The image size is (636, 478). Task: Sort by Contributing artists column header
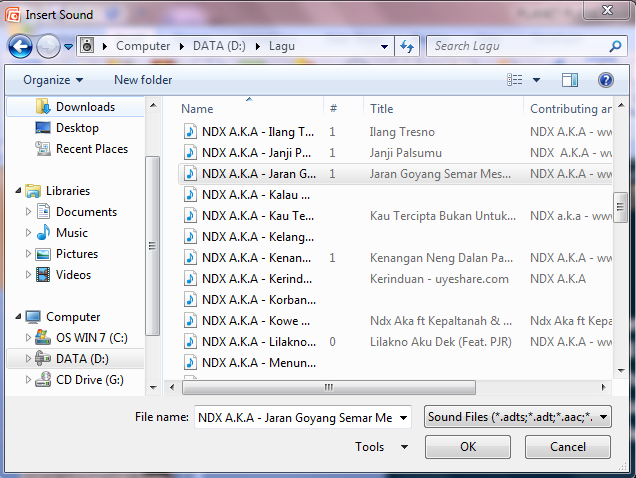(x=568, y=109)
